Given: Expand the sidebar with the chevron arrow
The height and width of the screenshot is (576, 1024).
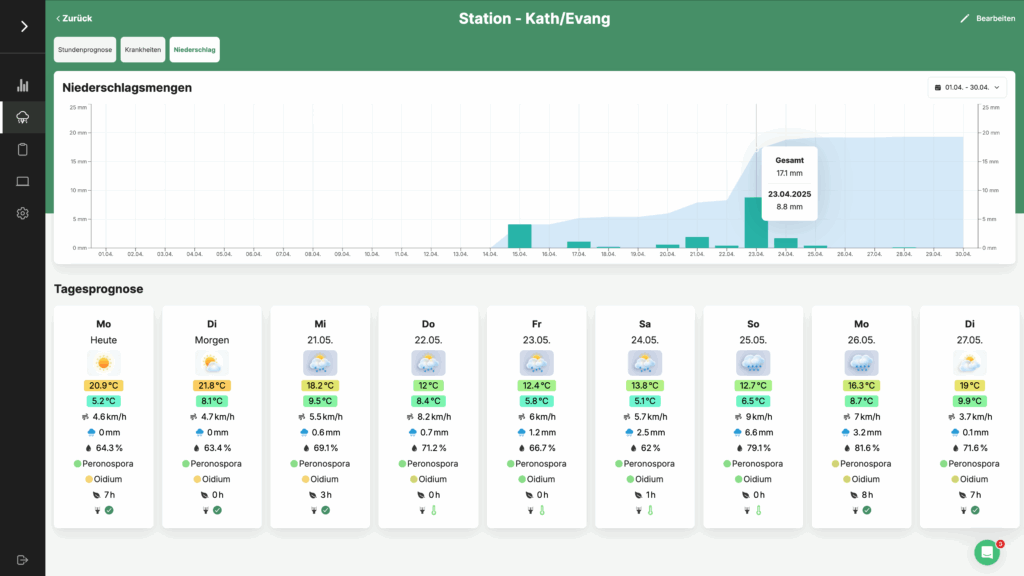Looking at the screenshot, I should [23, 27].
